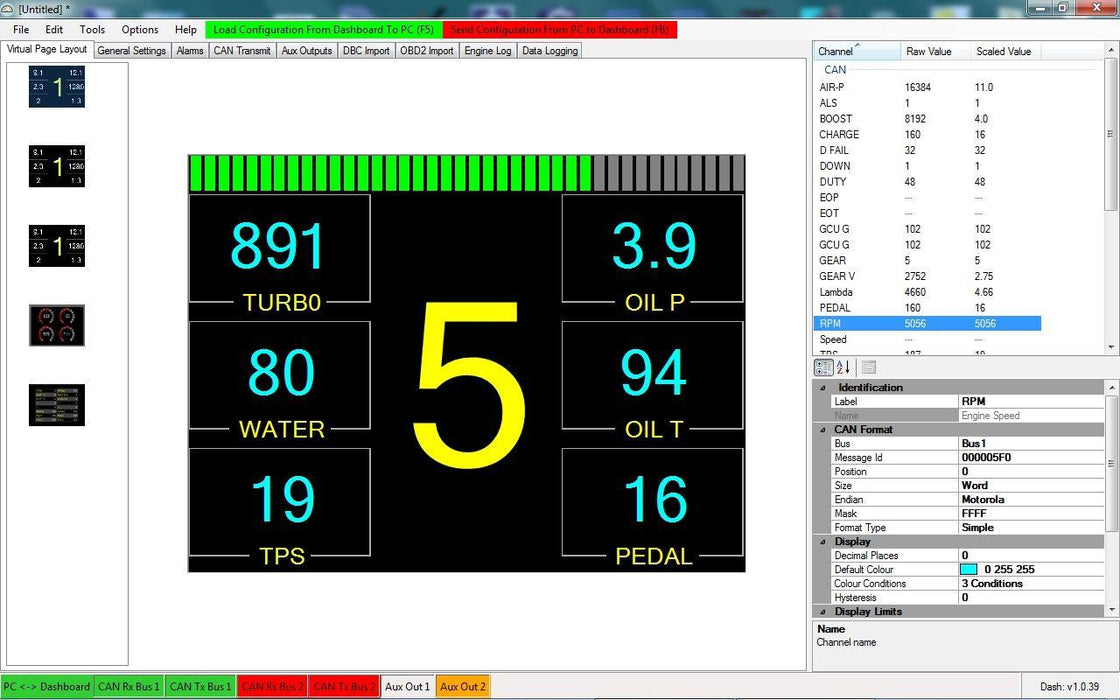Click Send Configuration From PC to Dashboard
This screenshot has height=700, width=1120.
tap(560, 29)
